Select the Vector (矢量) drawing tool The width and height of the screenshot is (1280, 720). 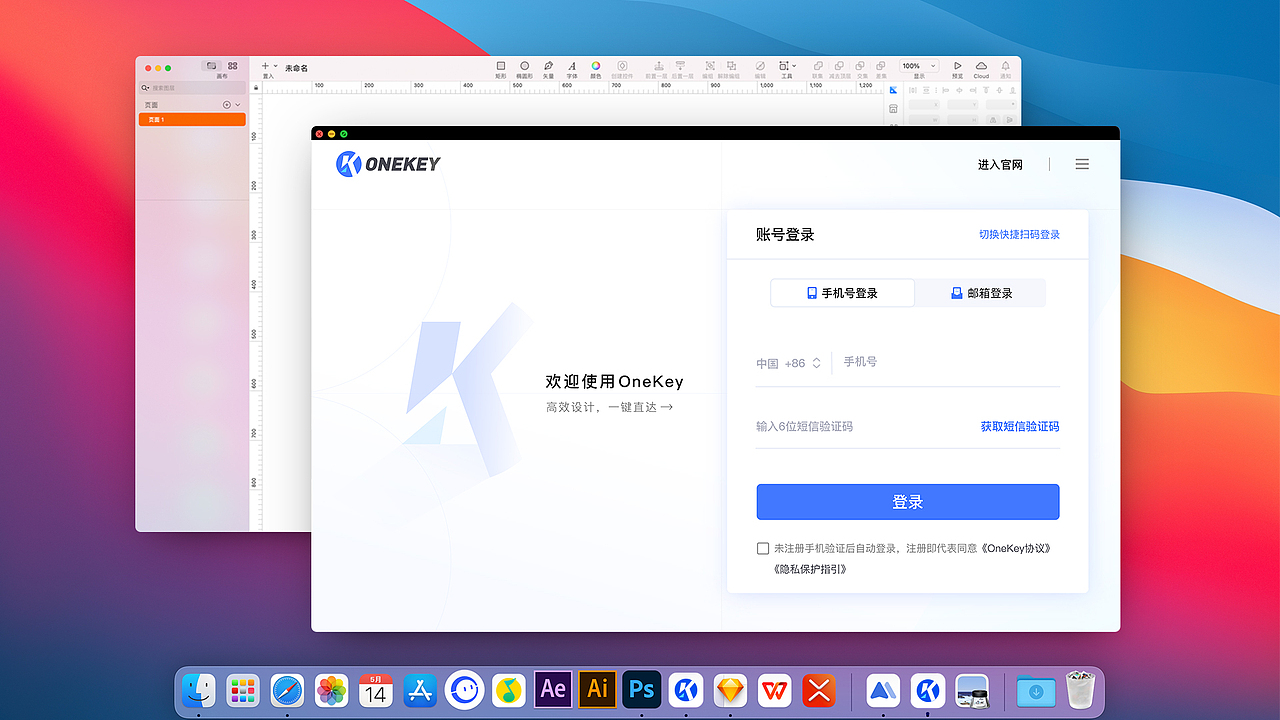coord(548,65)
